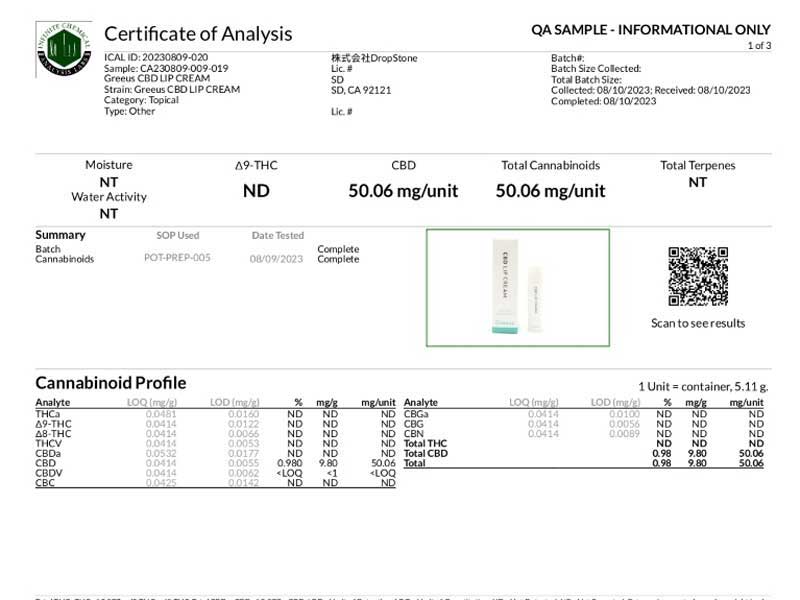Click the ND value under Δ9-THC
800x600 pixels.
tap(256, 190)
